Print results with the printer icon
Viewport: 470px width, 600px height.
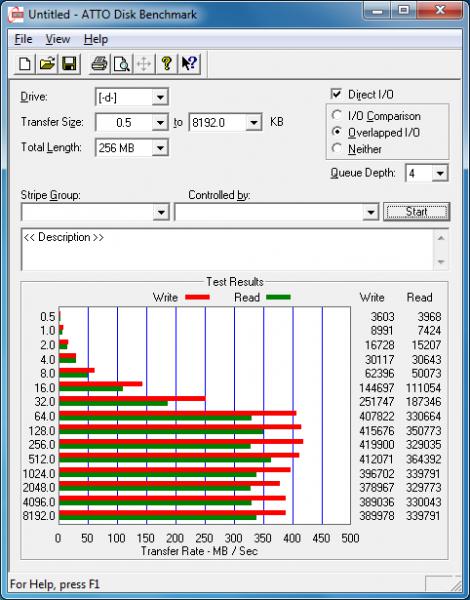pyautogui.click(x=99, y=64)
